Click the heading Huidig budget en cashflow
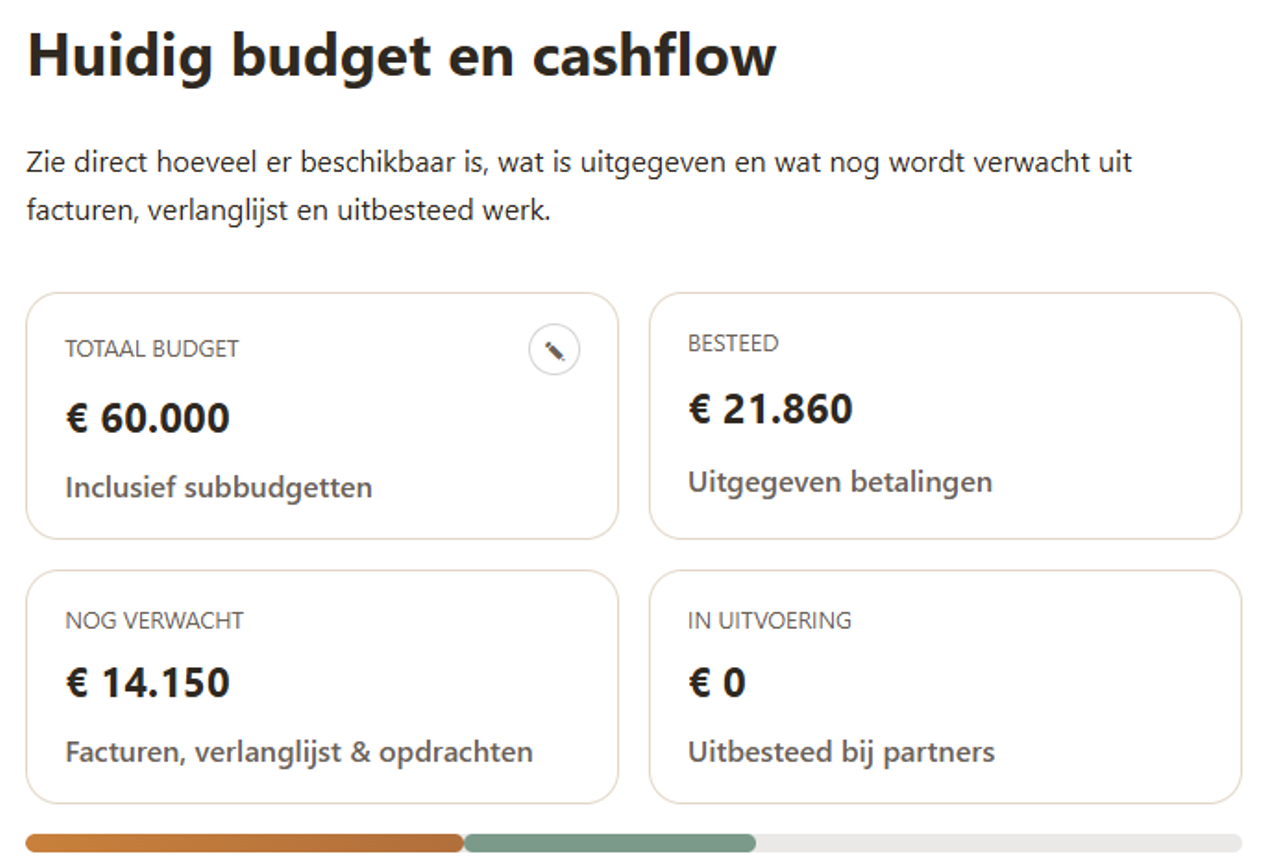 coord(400,57)
